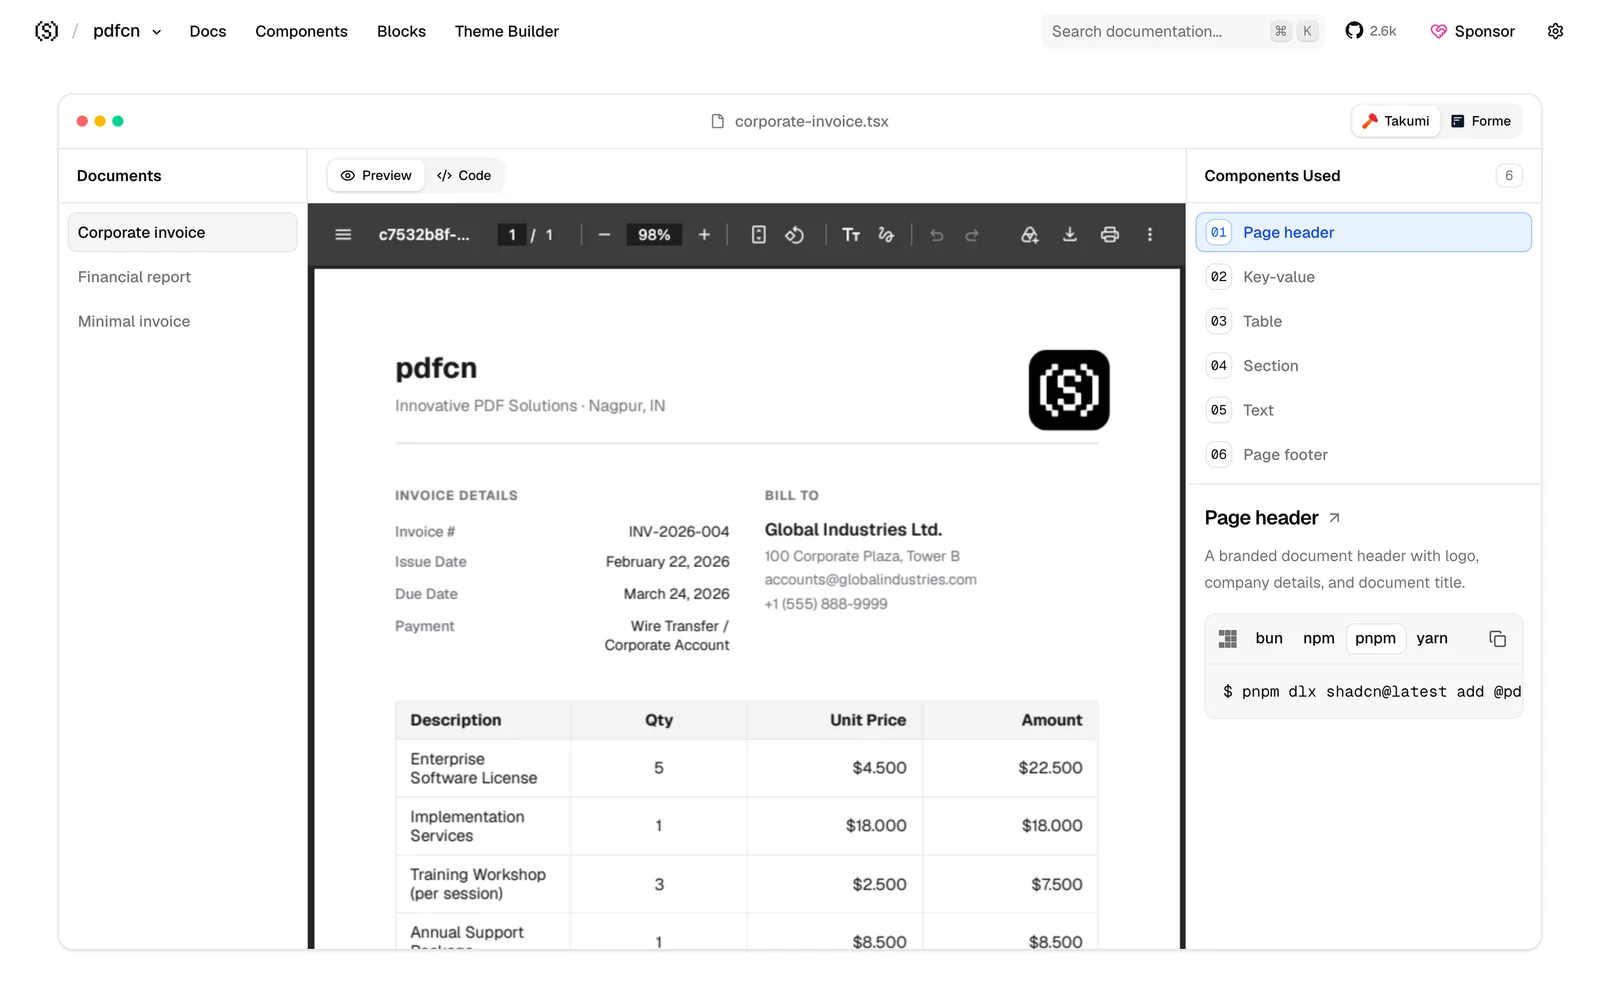Open the settings gear icon

click(x=1556, y=31)
